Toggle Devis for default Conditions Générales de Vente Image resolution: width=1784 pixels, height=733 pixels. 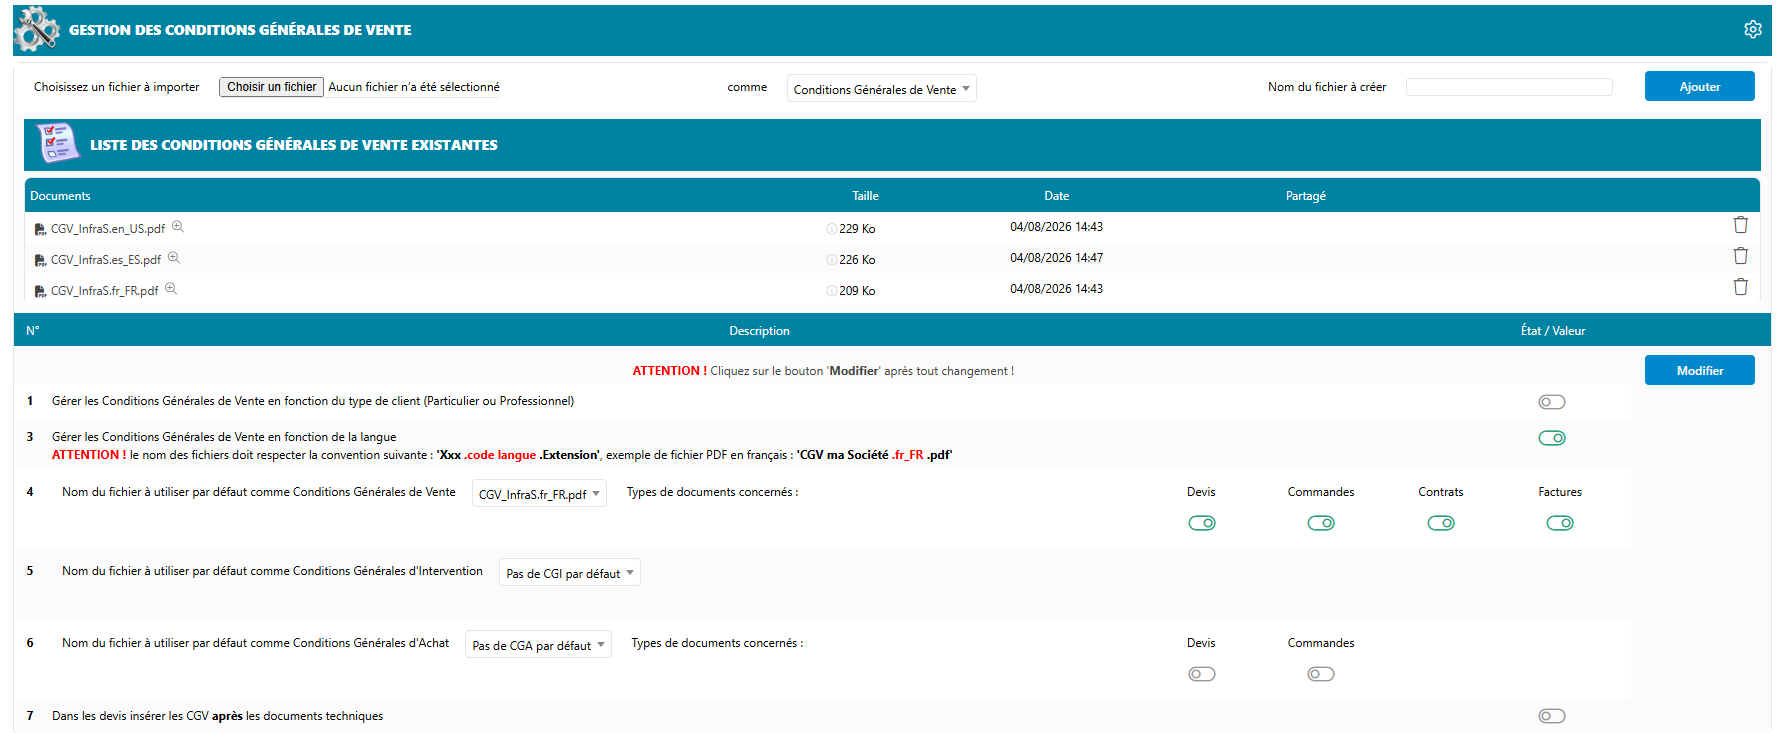[1202, 523]
